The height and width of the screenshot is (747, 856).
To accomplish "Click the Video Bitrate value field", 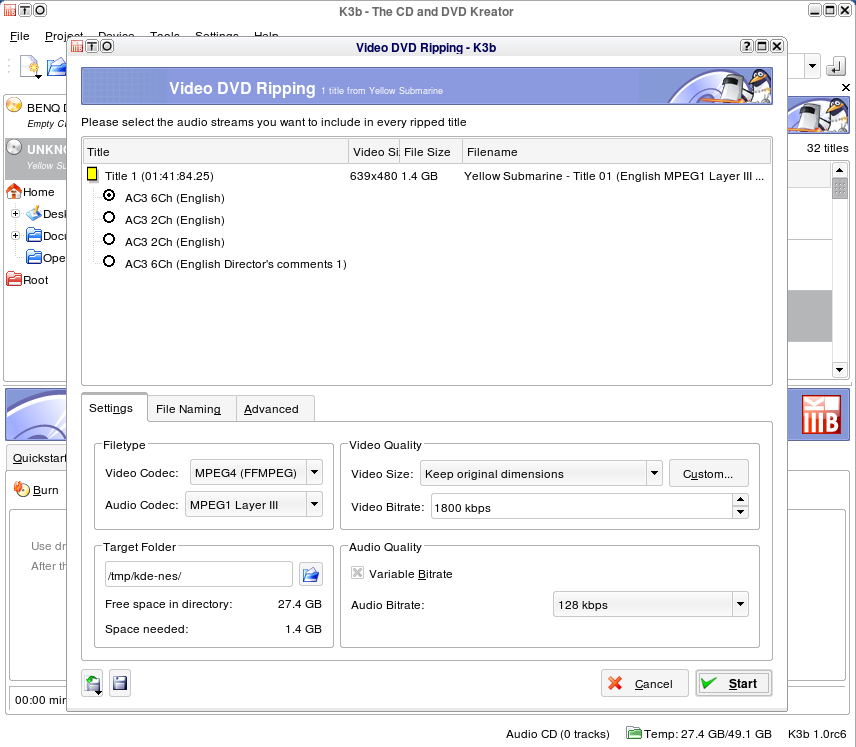I will [582, 507].
